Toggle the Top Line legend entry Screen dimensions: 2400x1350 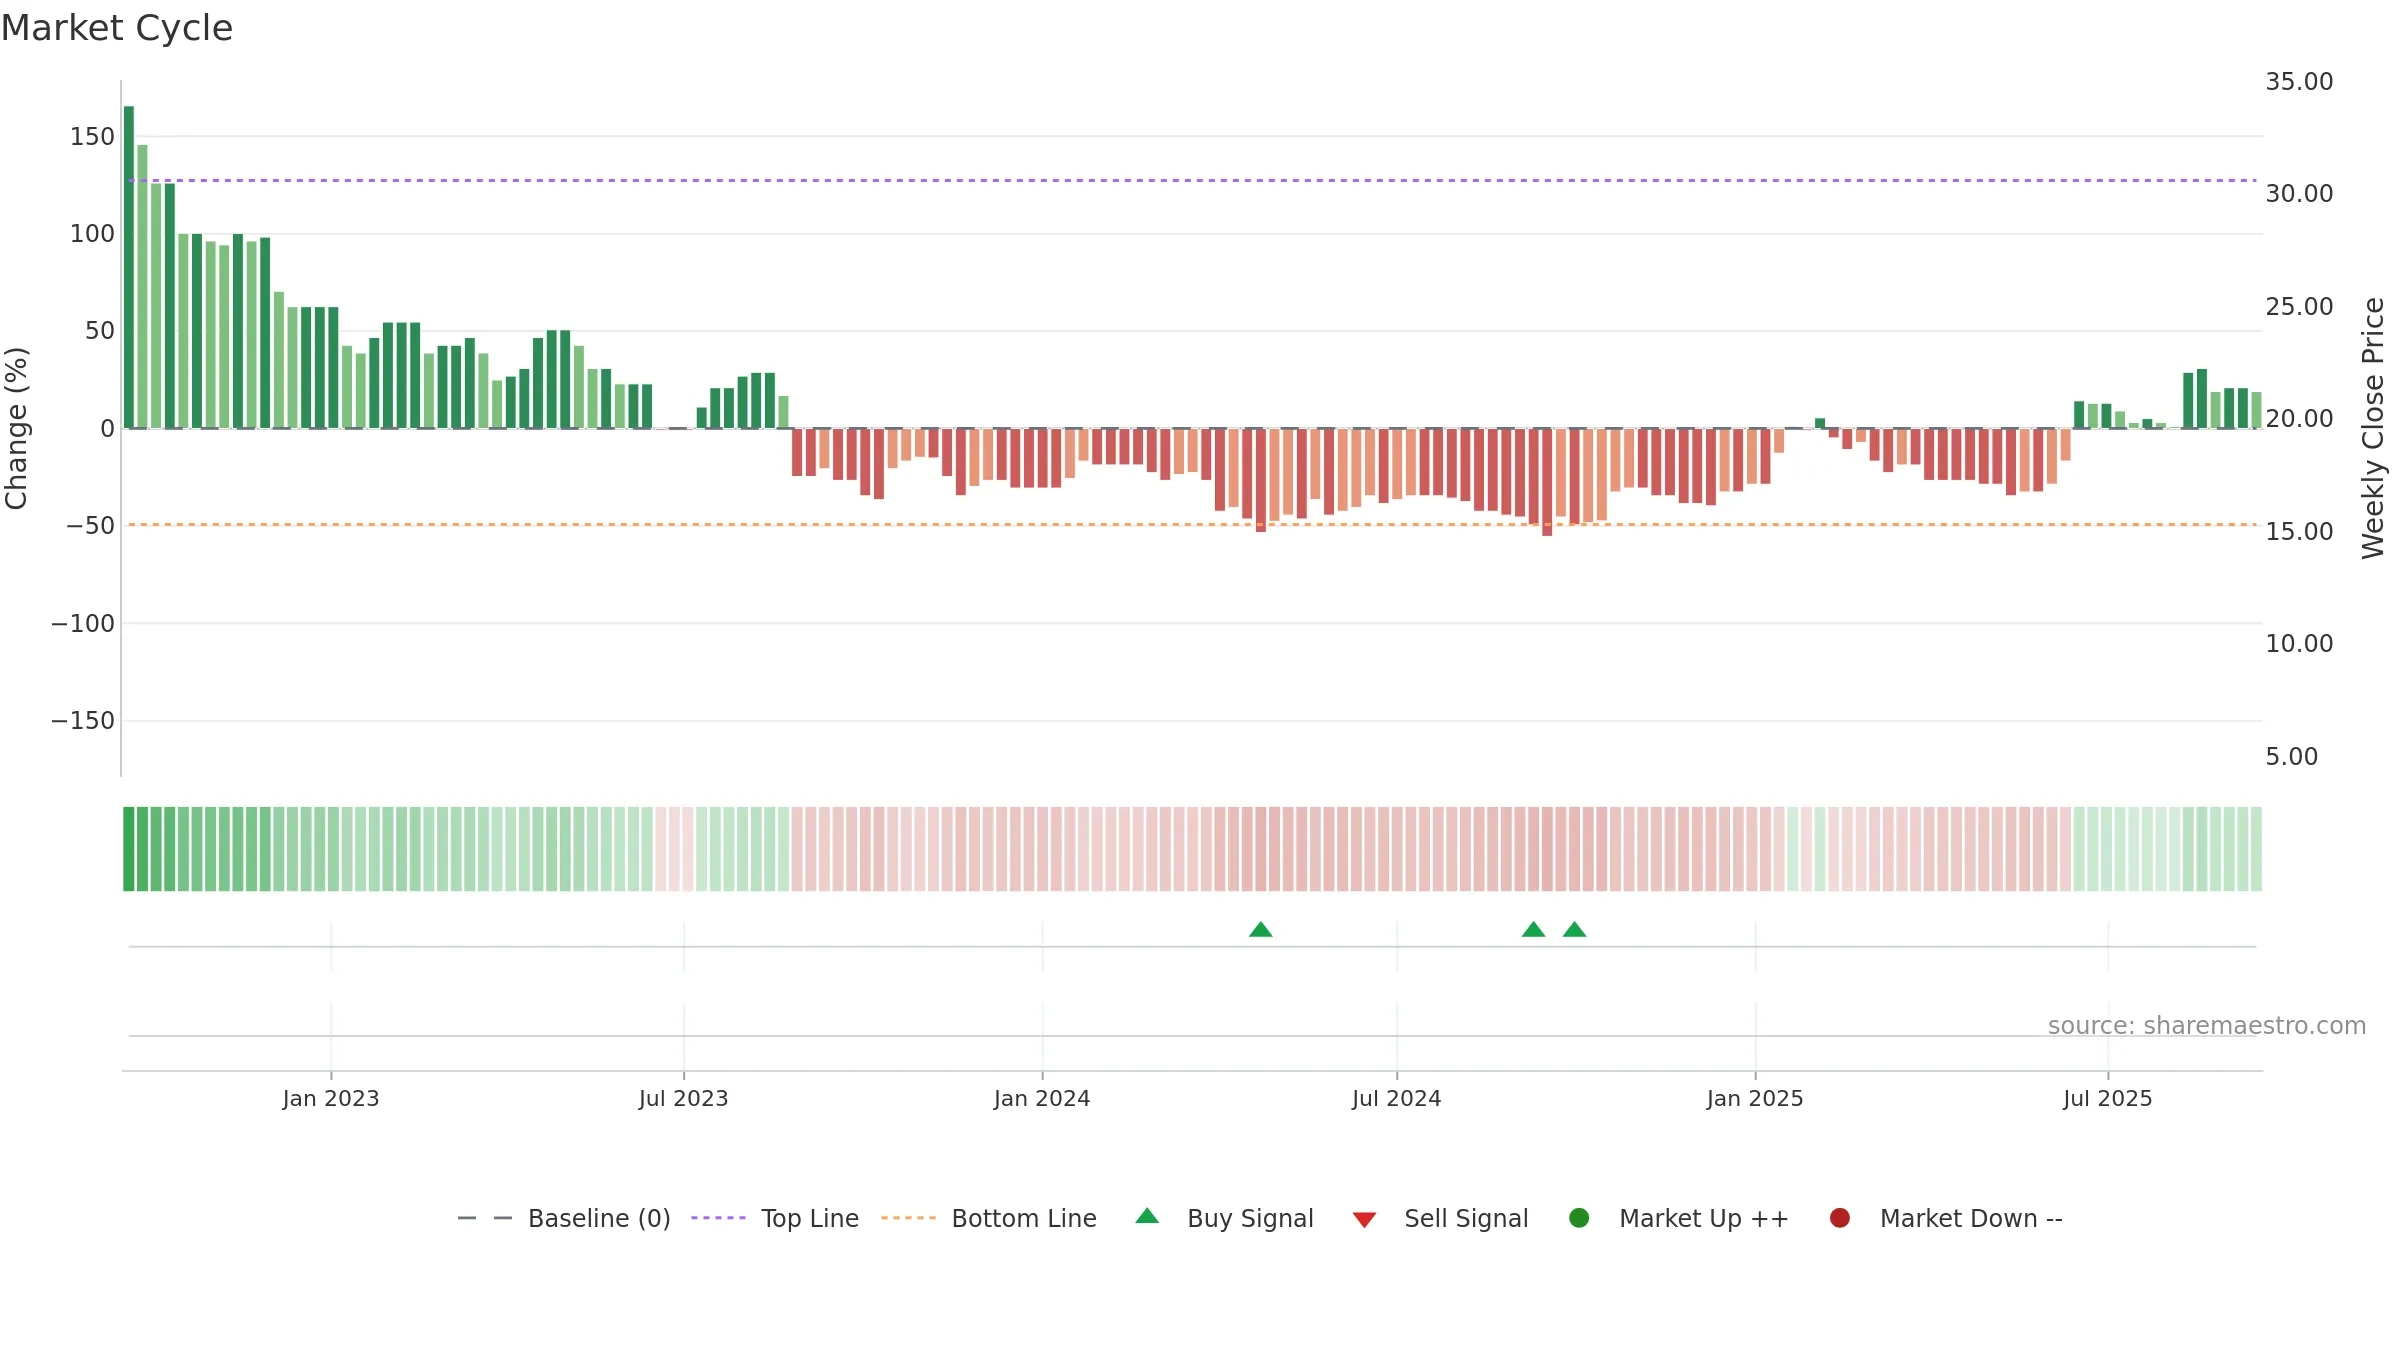click(x=775, y=1218)
